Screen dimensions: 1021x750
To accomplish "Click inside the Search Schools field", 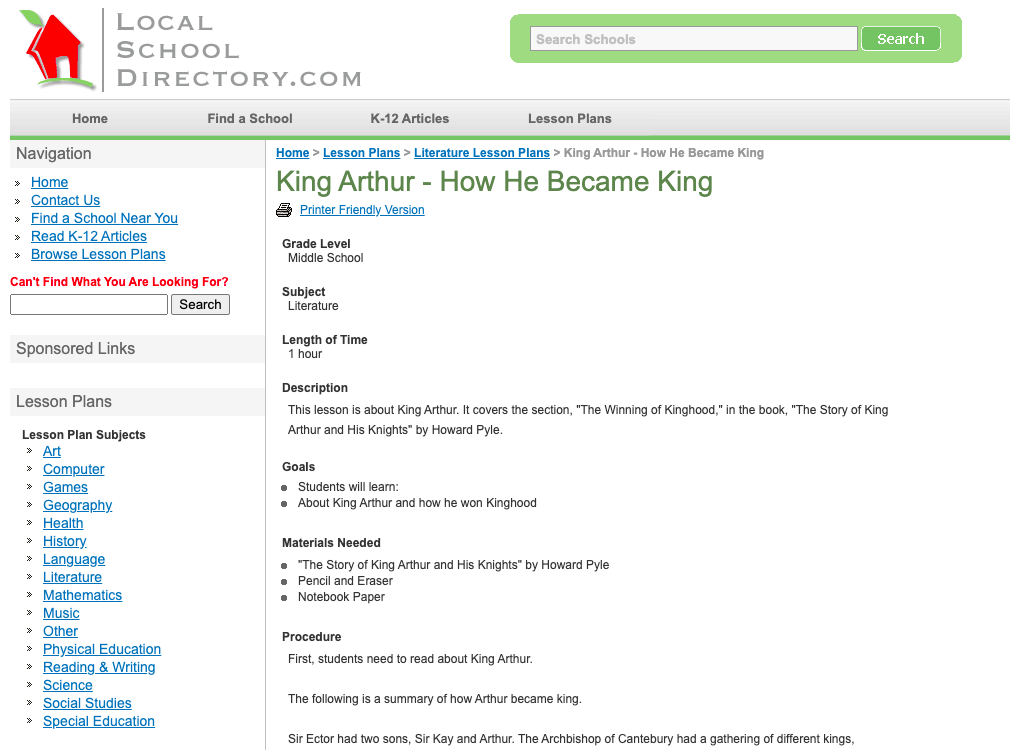I will (x=693, y=38).
